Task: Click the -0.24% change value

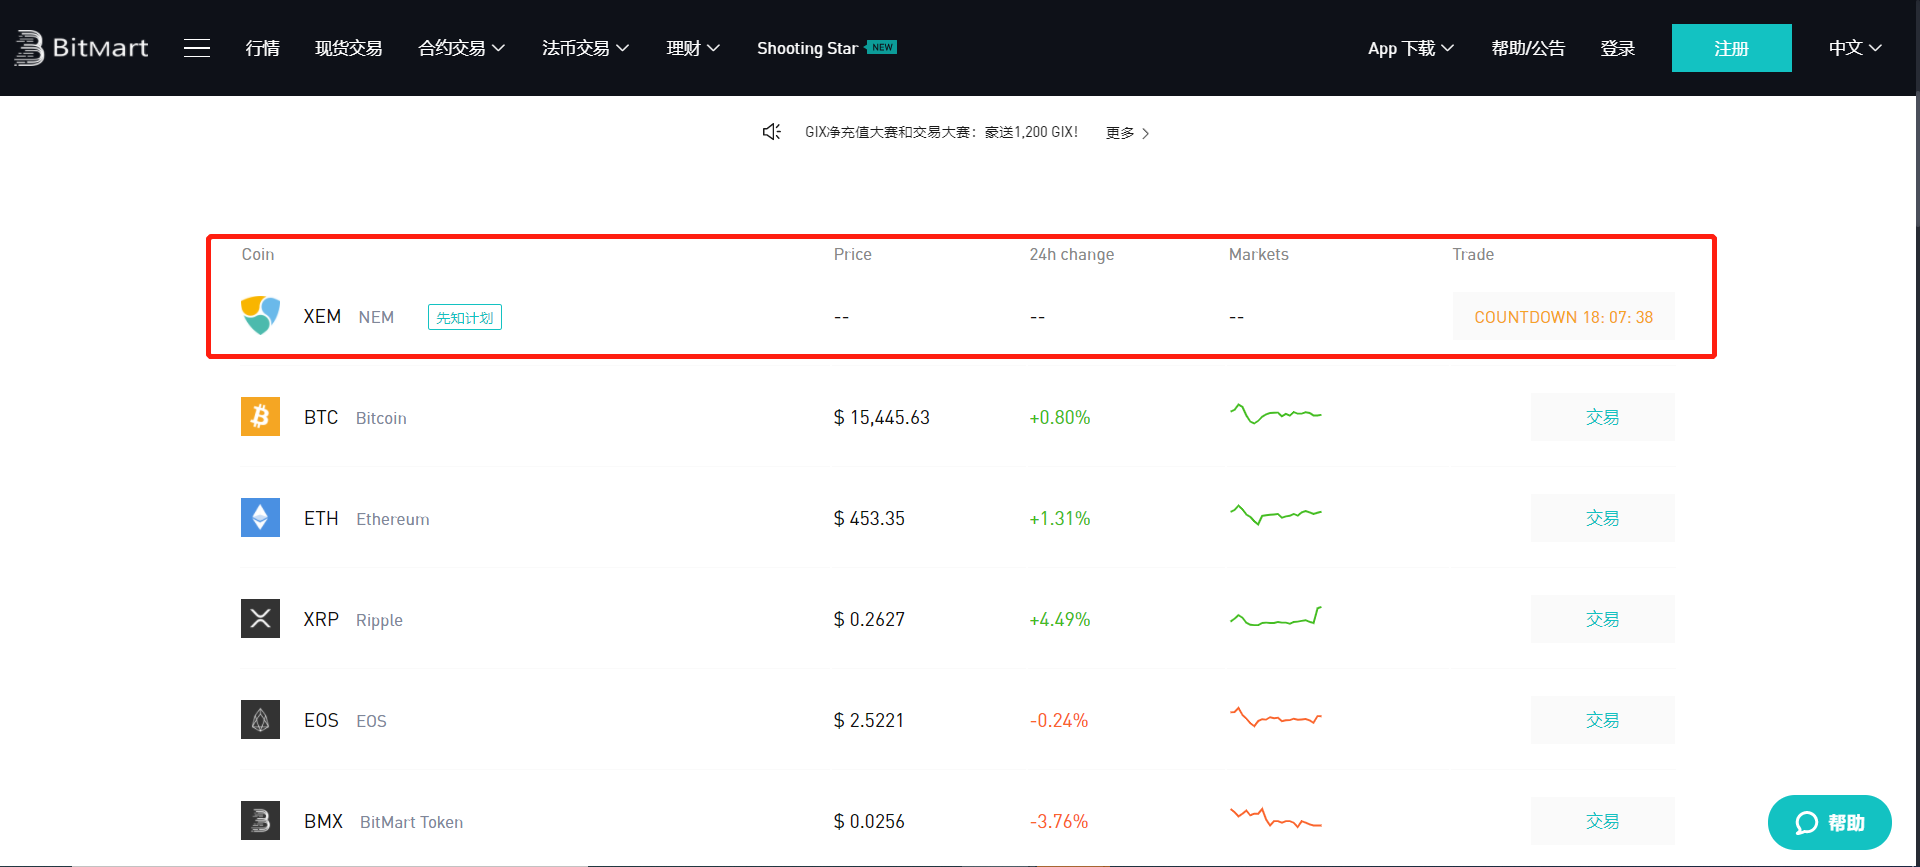Action: 1059,720
